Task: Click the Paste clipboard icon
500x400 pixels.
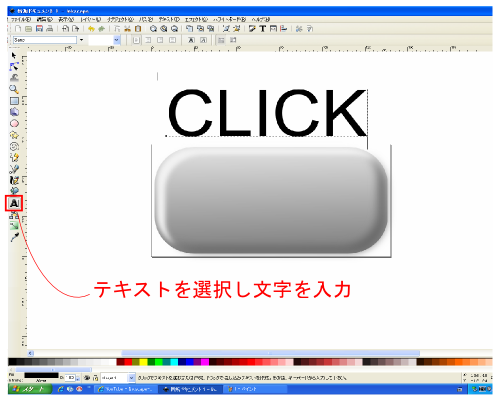Action: pos(138,29)
